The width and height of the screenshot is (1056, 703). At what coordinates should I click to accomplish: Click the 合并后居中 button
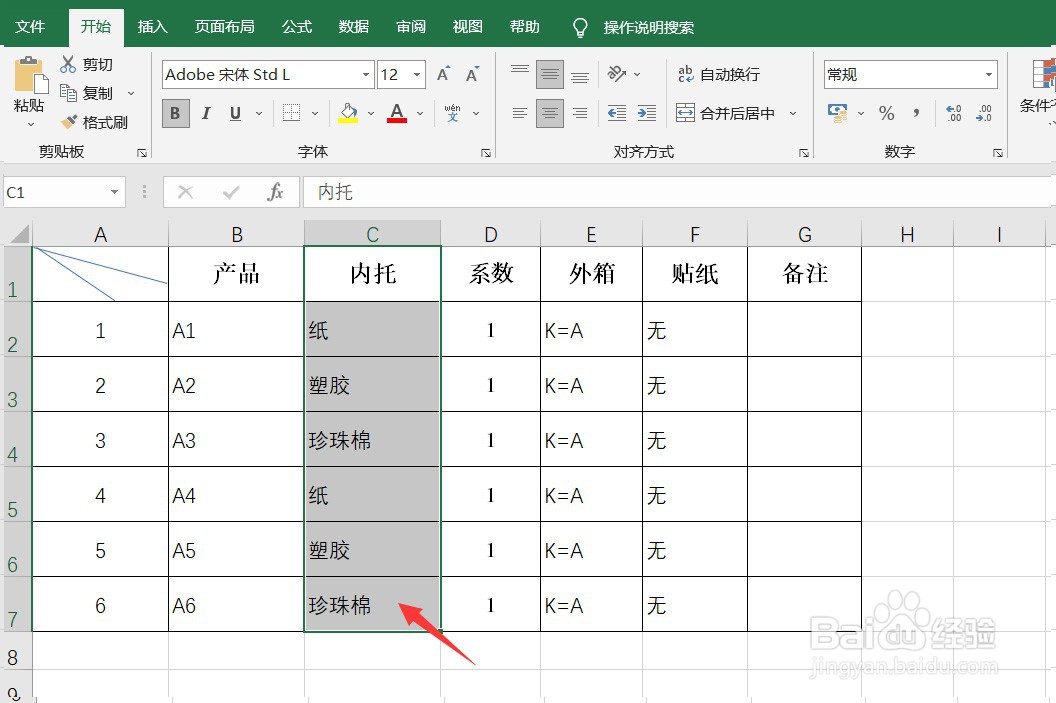(725, 113)
